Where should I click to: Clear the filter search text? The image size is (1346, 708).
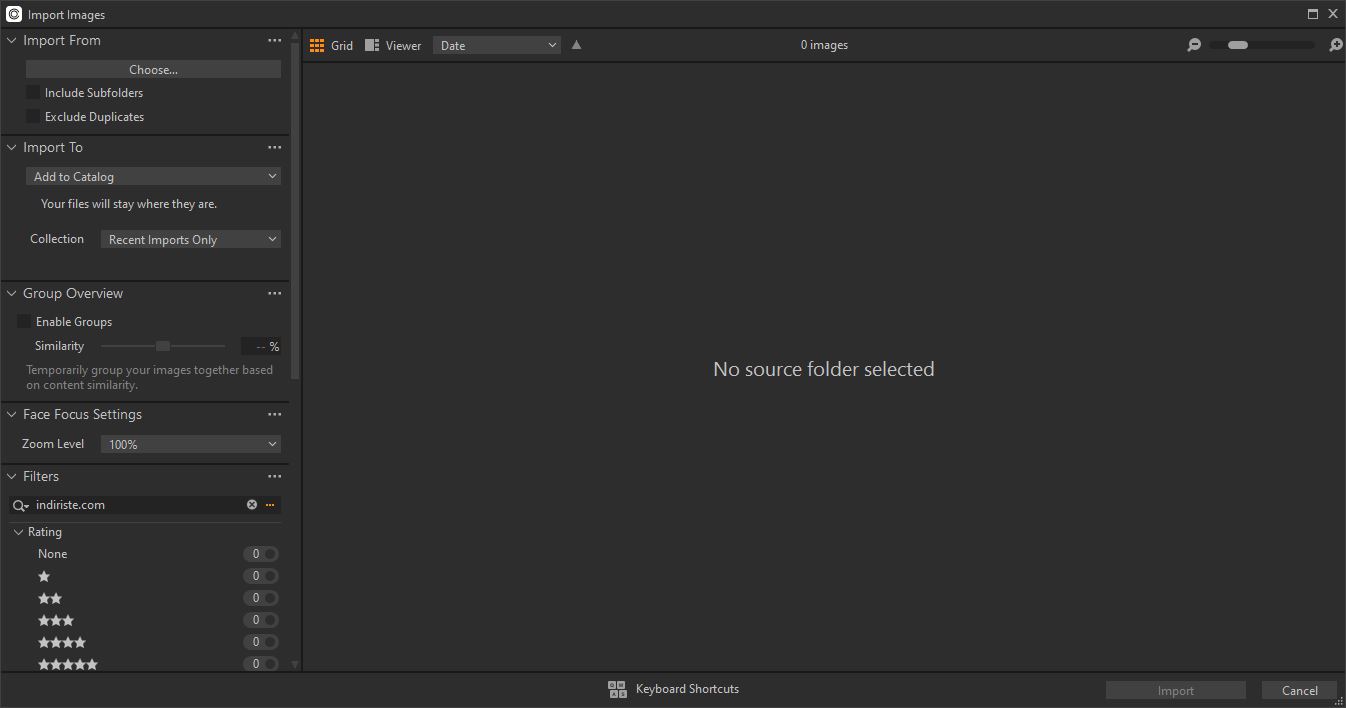[x=252, y=505]
